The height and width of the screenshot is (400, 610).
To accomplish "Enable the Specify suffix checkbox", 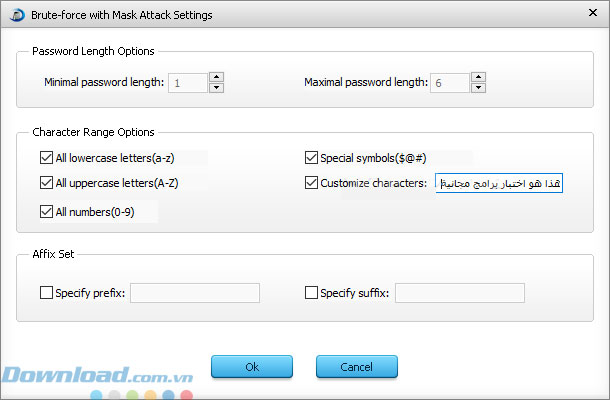I will [x=311, y=293].
